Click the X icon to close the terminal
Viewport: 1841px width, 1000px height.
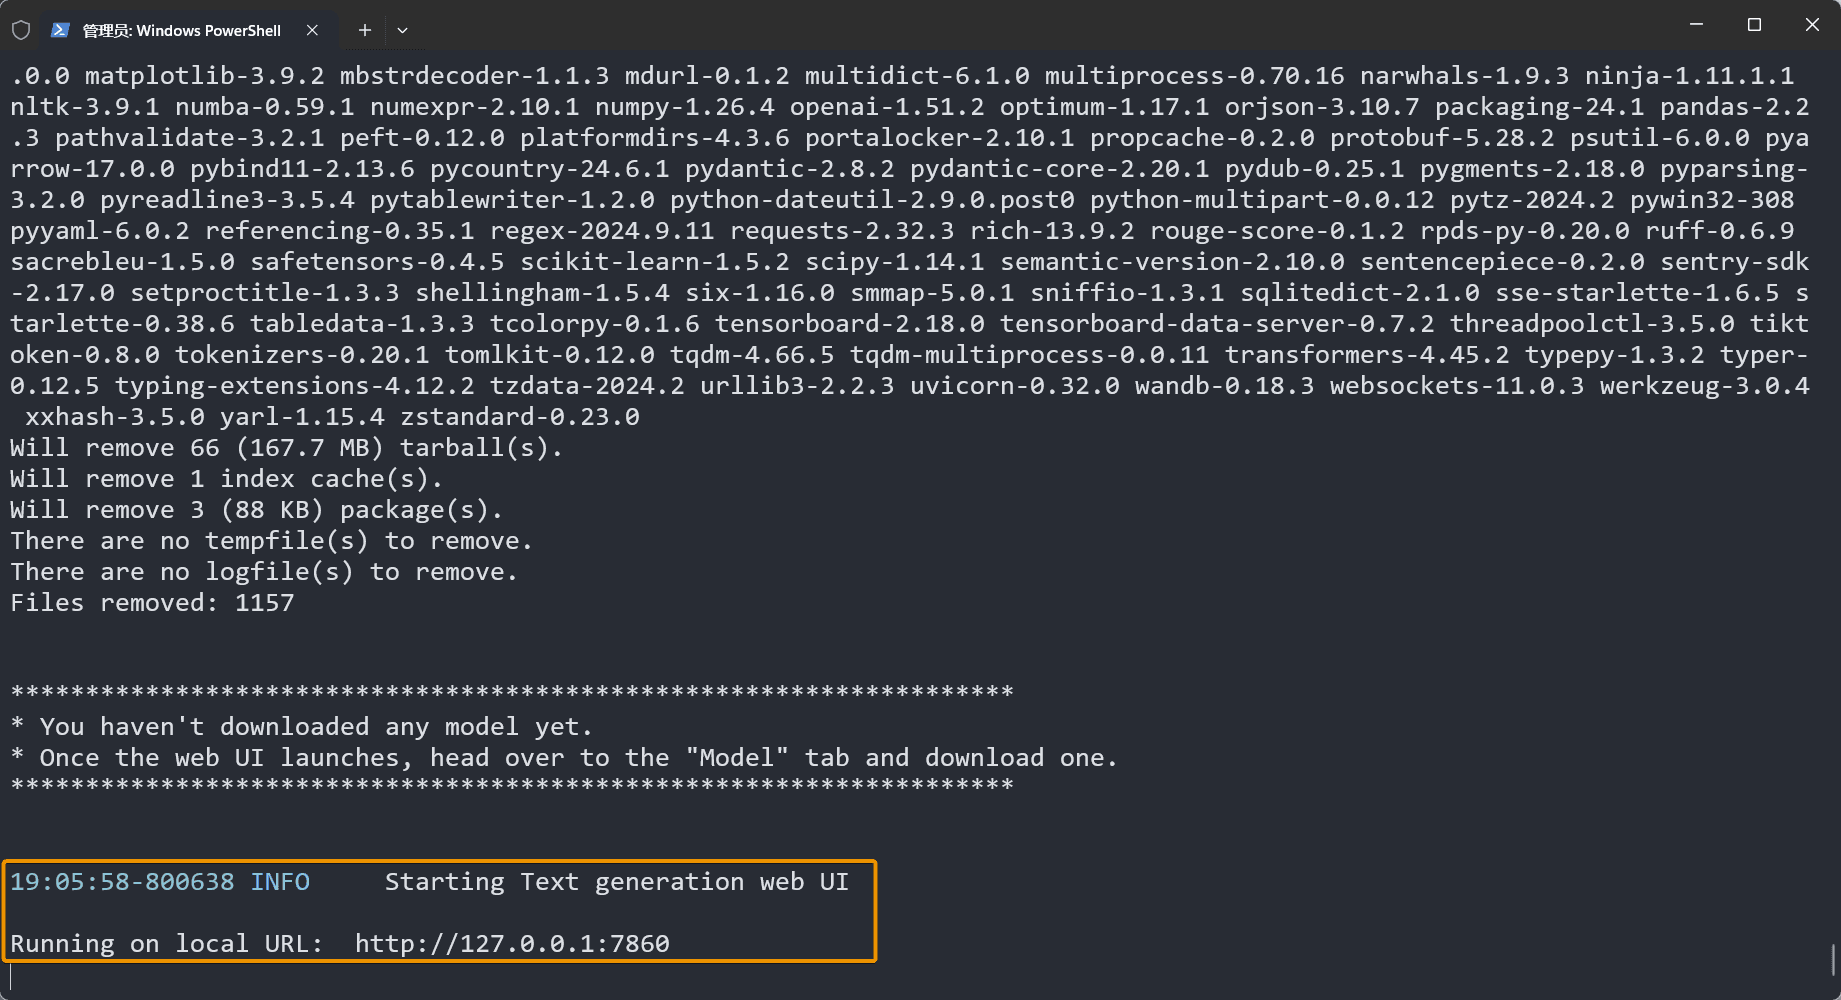point(1812,25)
